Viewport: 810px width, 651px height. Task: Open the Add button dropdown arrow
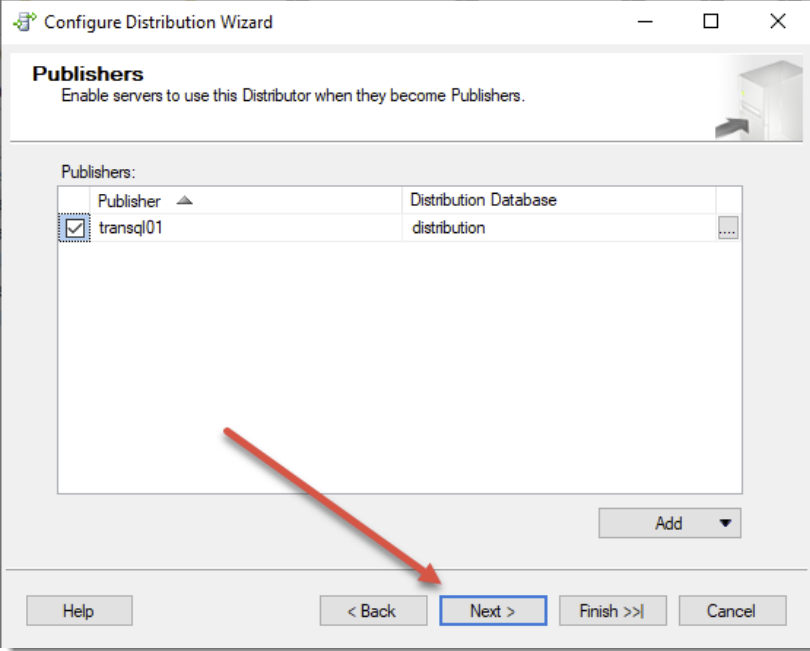click(x=725, y=523)
